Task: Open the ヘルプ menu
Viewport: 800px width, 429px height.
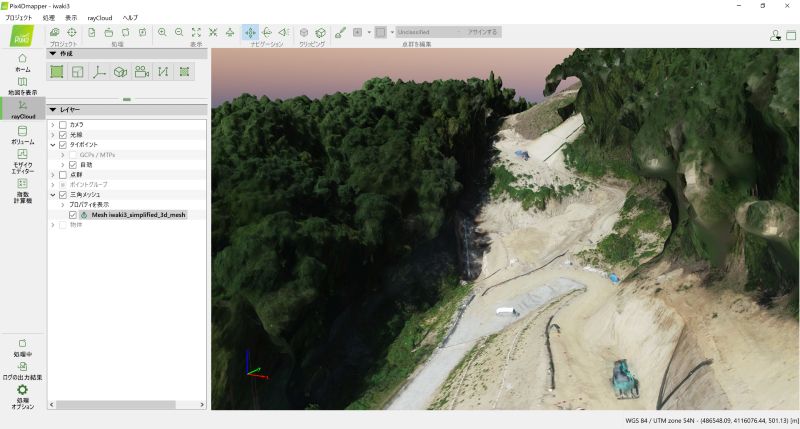Action: click(131, 18)
